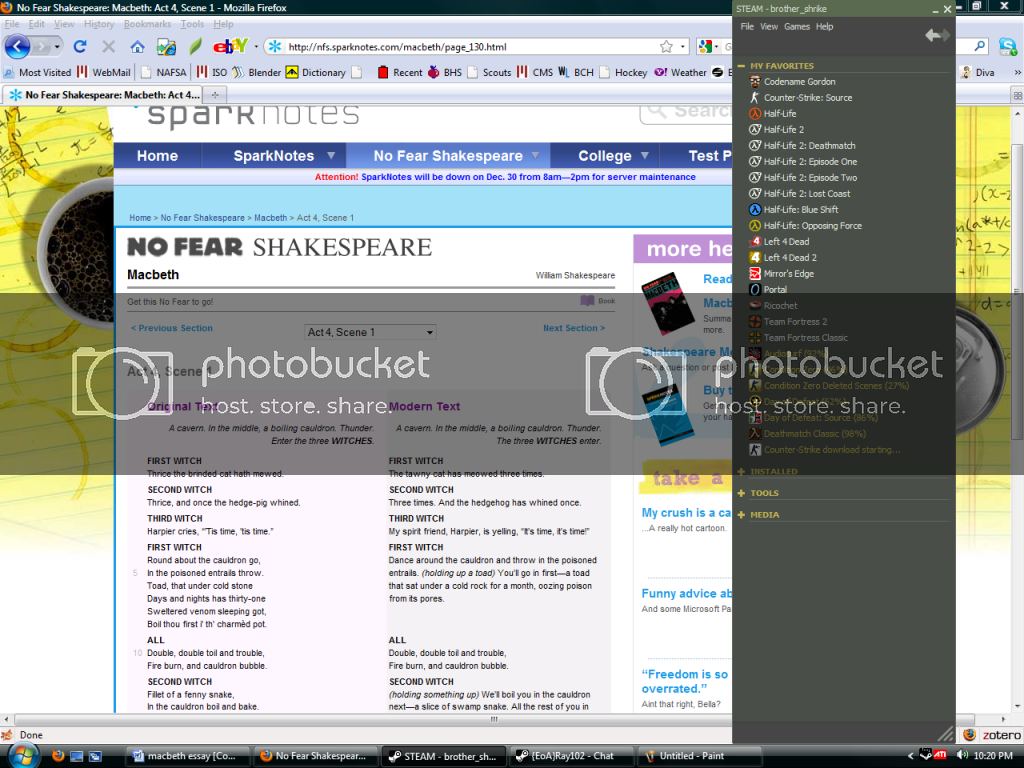Image resolution: width=1024 pixels, height=768 pixels.
Task: Open the Firefox Home page icon
Action: (137, 46)
